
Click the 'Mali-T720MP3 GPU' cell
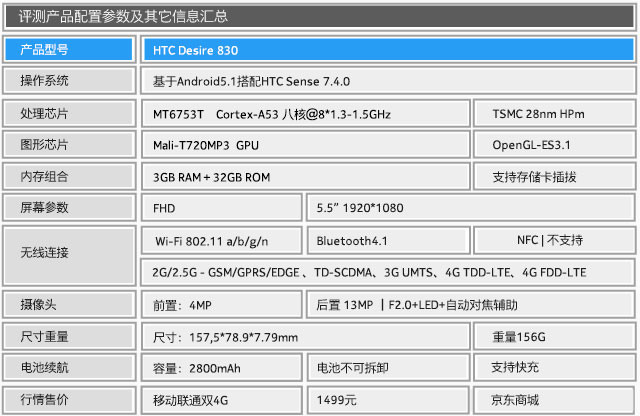(x=306, y=145)
